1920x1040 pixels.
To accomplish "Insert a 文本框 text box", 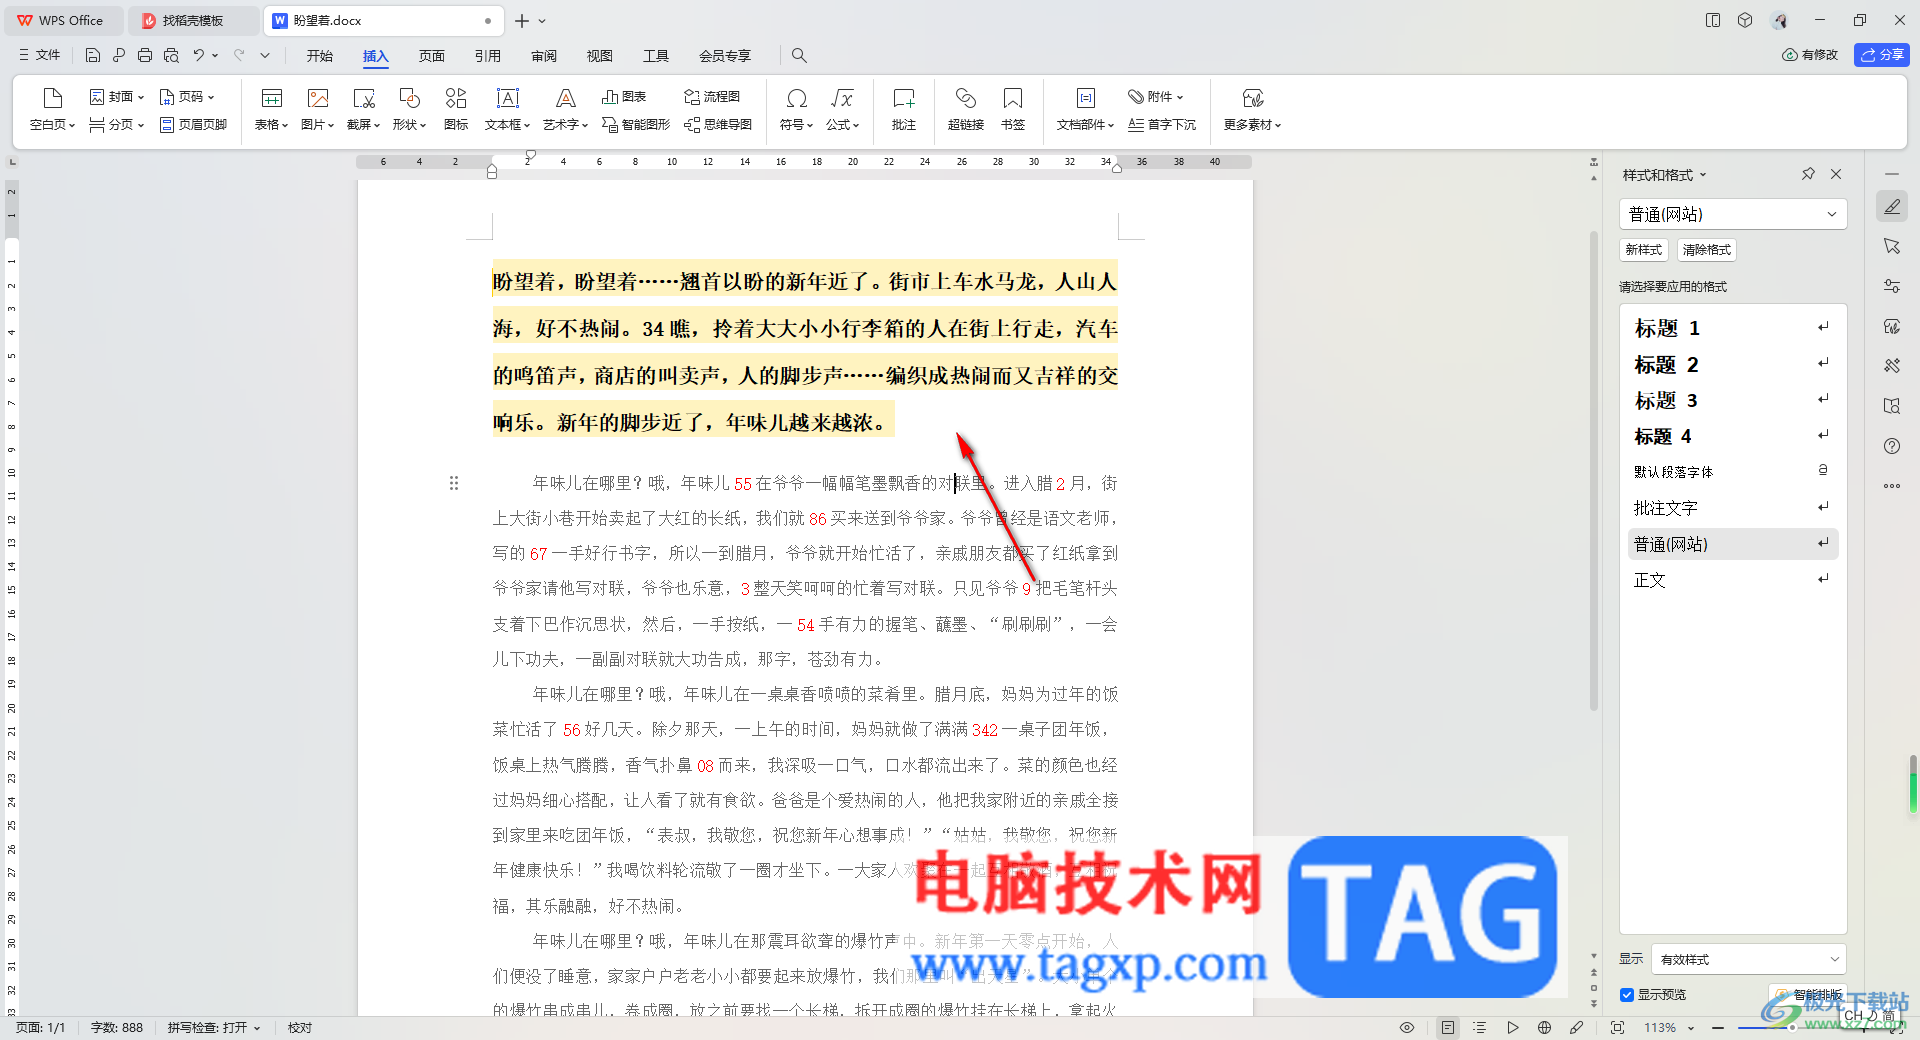I will pyautogui.click(x=507, y=109).
